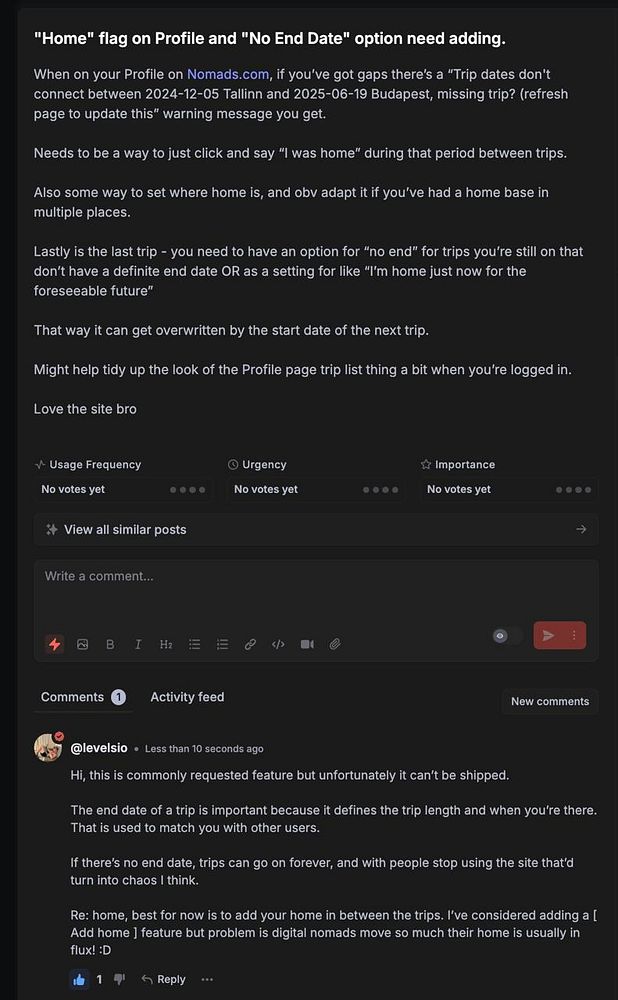Select the Comments tab
The width and height of the screenshot is (618, 1000).
coord(73,697)
